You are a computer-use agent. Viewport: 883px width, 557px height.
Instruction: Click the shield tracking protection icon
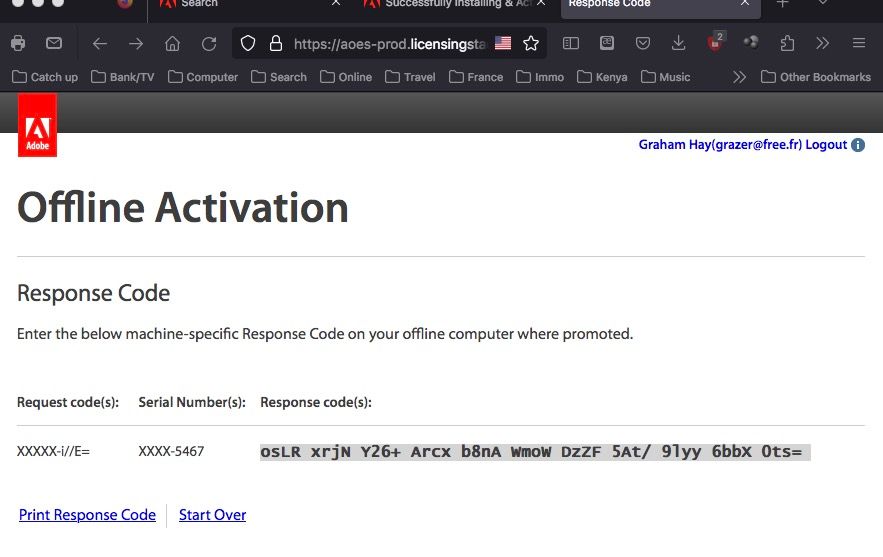[248, 43]
